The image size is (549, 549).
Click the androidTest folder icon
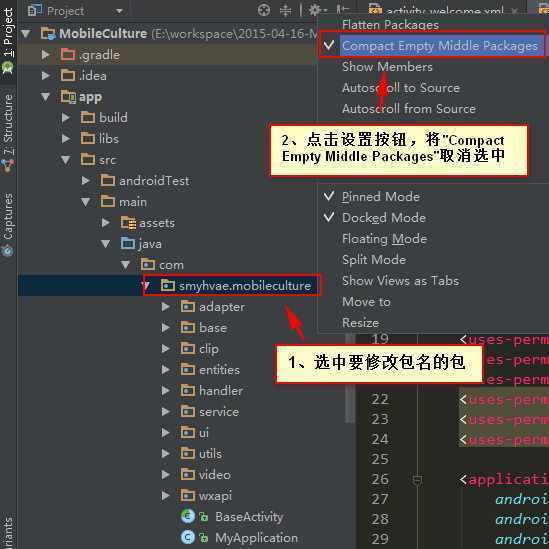point(108,180)
